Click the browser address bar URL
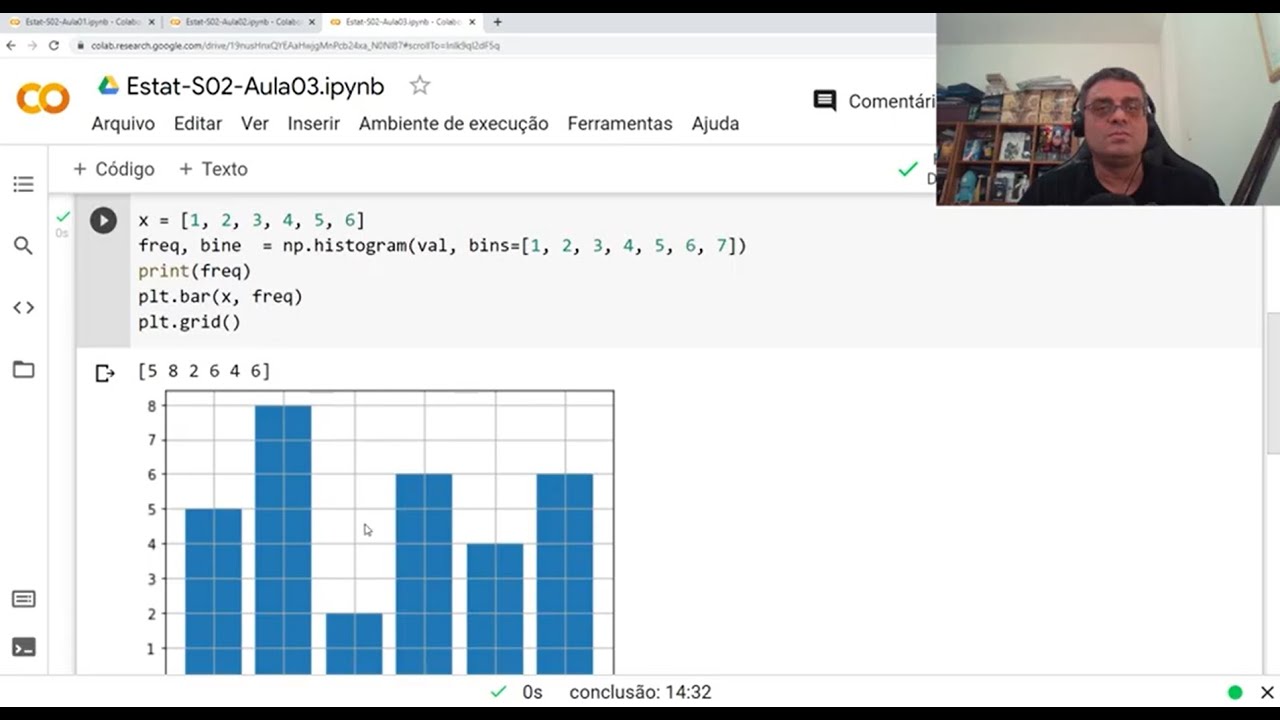Image resolution: width=1280 pixels, height=720 pixels. [296, 45]
